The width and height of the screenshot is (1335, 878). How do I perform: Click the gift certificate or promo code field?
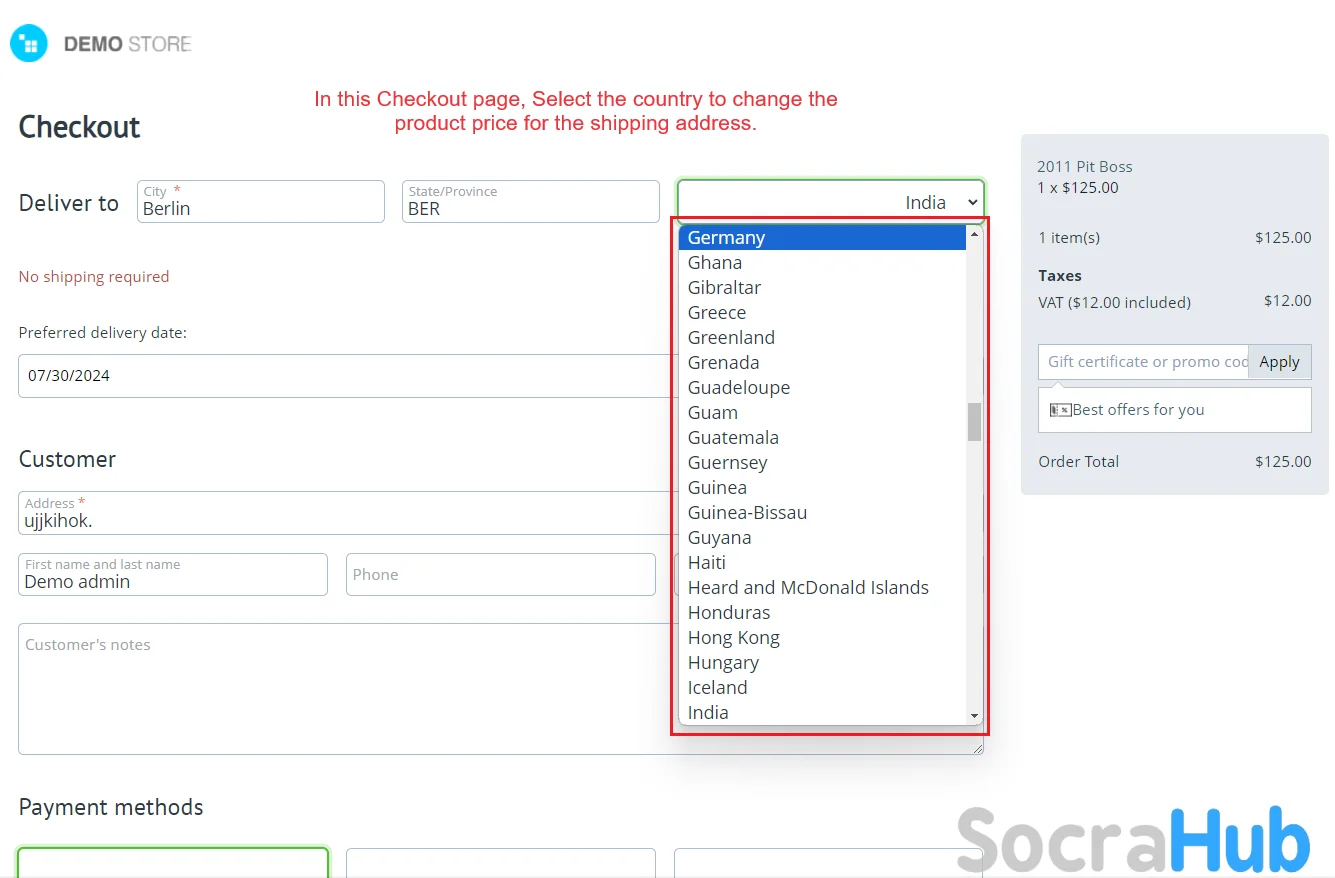[1143, 362]
